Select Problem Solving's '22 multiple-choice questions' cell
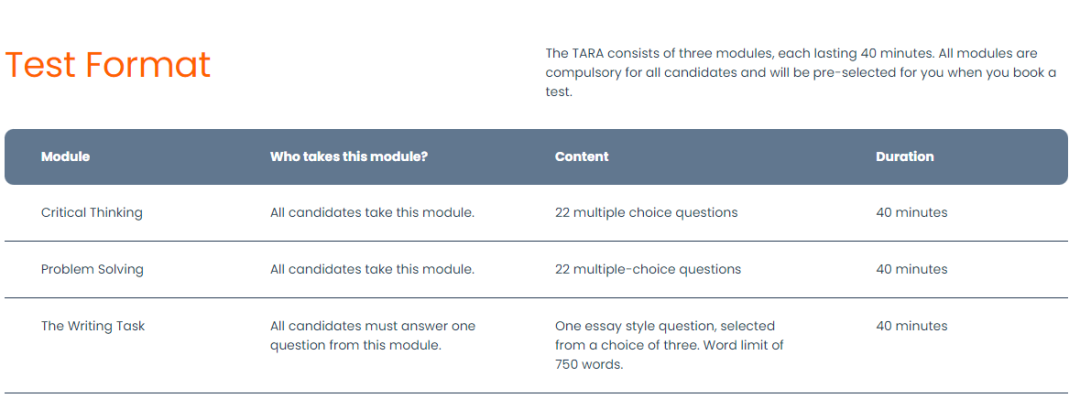Image resolution: width=1080 pixels, height=420 pixels. [x=648, y=269]
